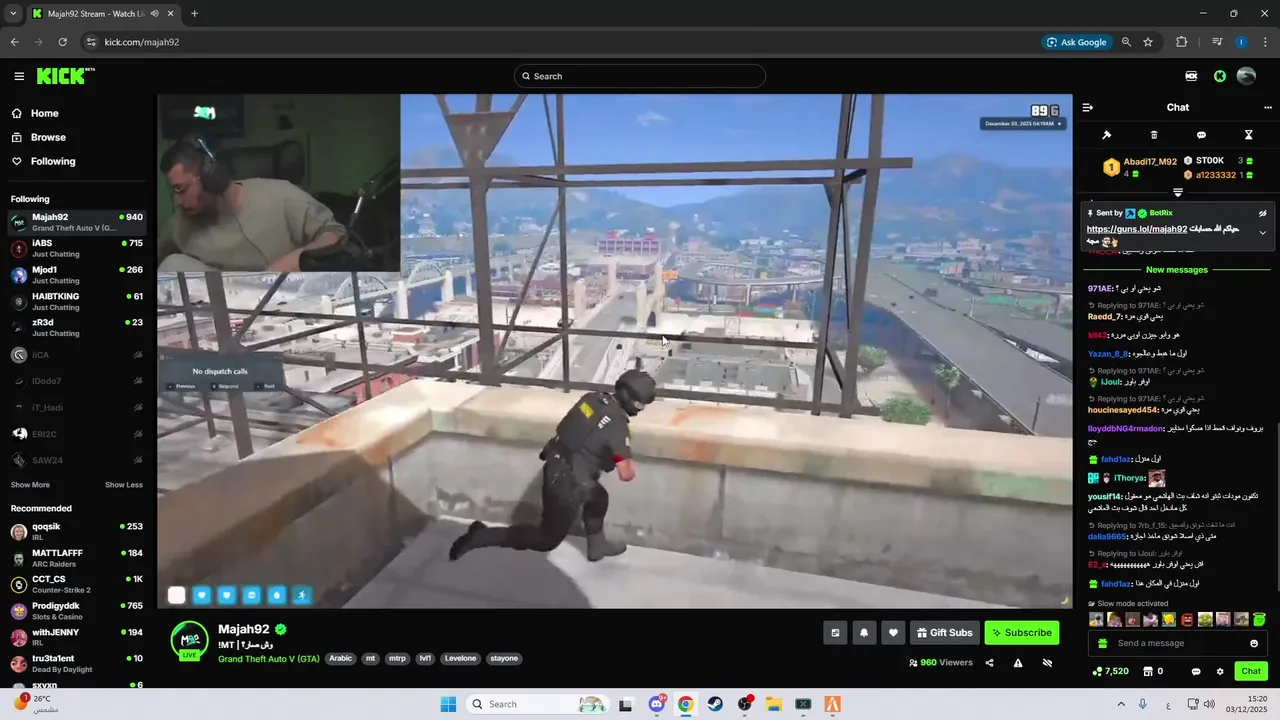The width and height of the screenshot is (1280, 720).
Task: Click the Levelone tag
Action: point(460,659)
